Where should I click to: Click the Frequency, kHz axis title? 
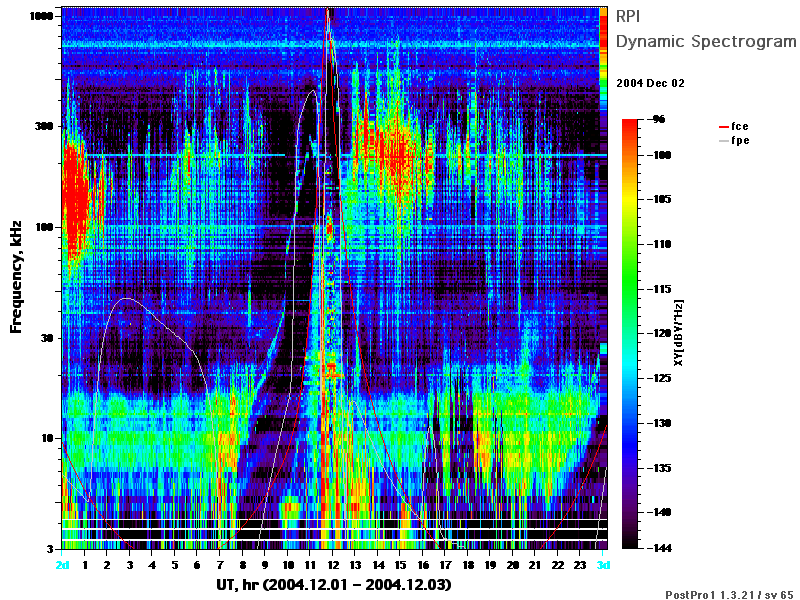coord(16,277)
